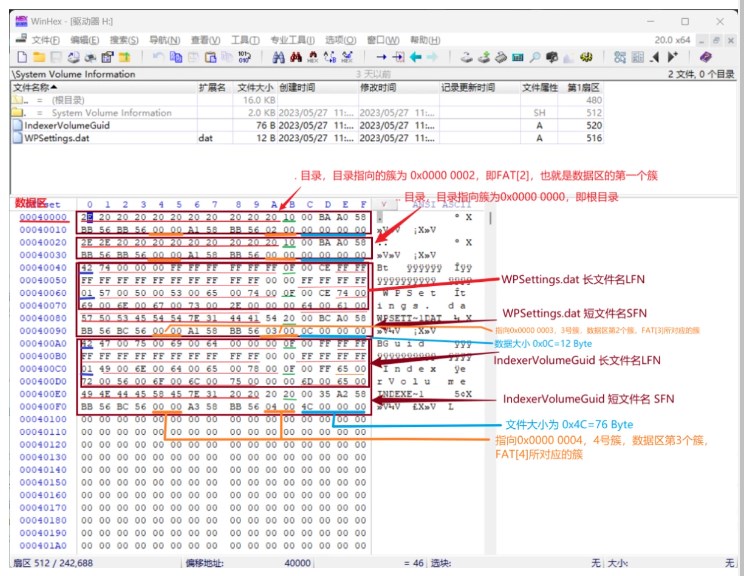Click the magnifier Analyze icon

(x=535, y=57)
